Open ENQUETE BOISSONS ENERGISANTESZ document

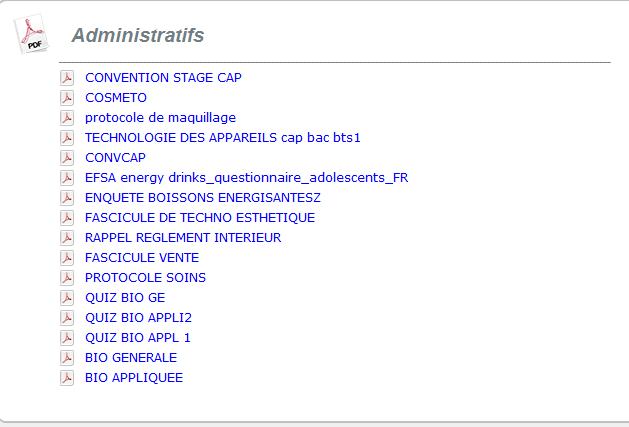202,198
